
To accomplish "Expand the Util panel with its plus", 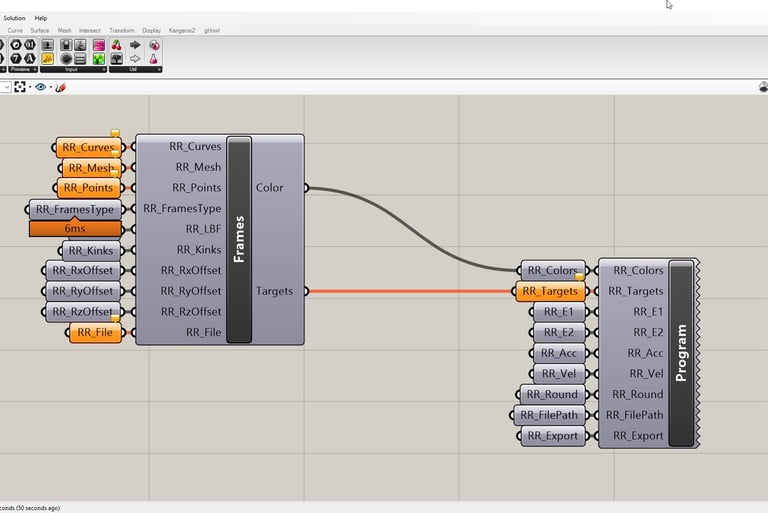I will point(159,70).
